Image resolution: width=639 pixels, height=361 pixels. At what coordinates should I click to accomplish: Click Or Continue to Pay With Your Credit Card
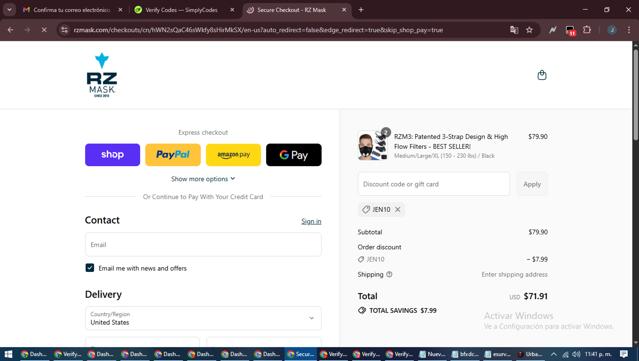click(203, 197)
